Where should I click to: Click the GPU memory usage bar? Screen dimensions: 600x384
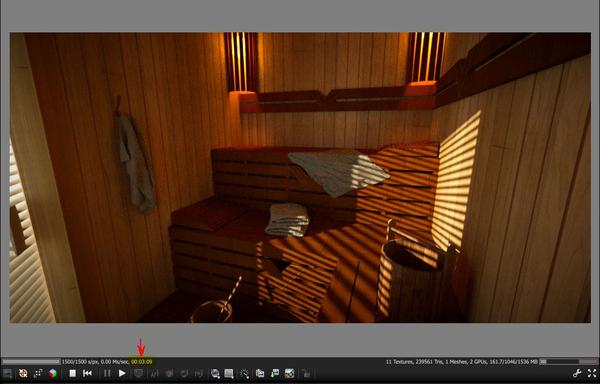click(568, 361)
